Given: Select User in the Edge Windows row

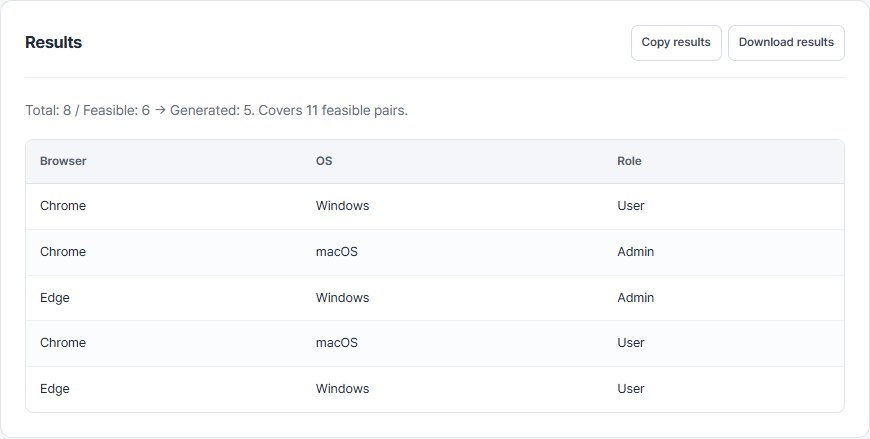Looking at the screenshot, I should tap(631, 389).
